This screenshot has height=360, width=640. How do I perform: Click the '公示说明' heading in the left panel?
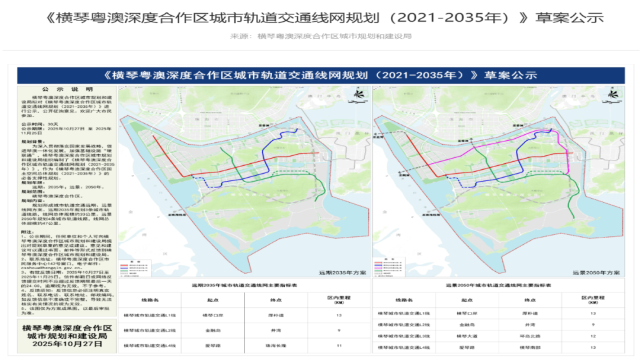pos(67,89)
